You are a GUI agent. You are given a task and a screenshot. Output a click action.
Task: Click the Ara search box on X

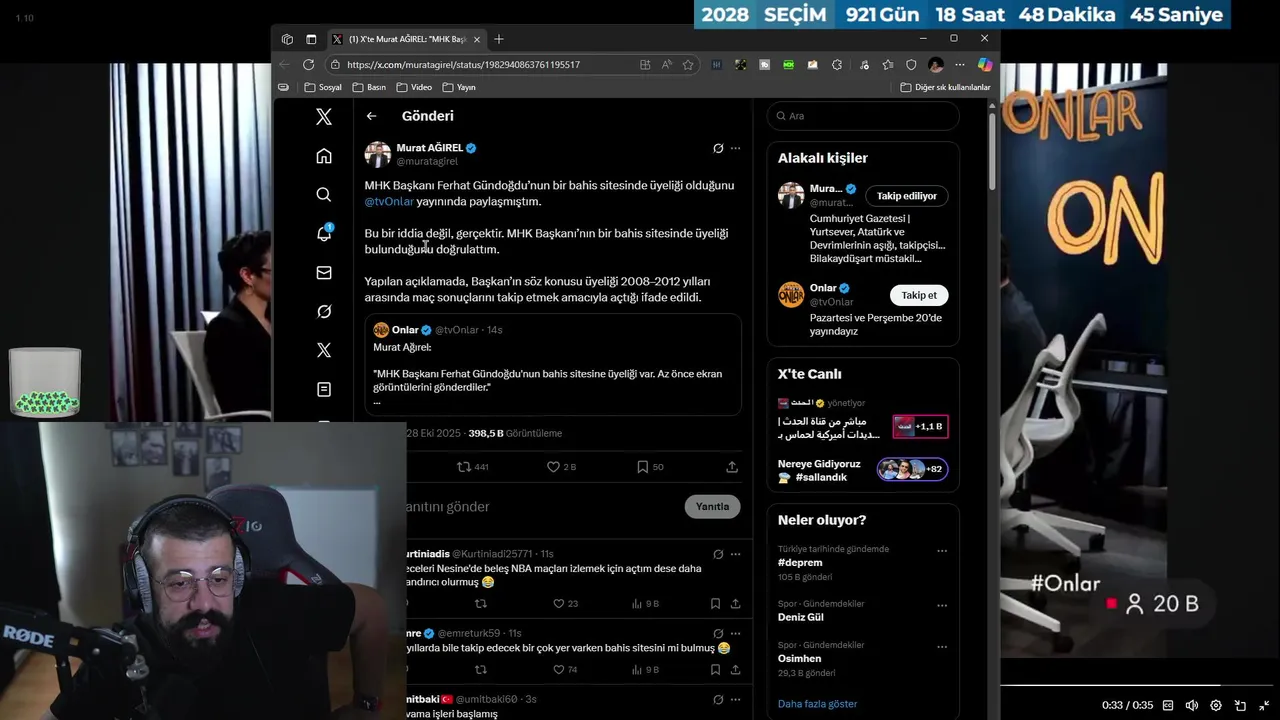863,116
